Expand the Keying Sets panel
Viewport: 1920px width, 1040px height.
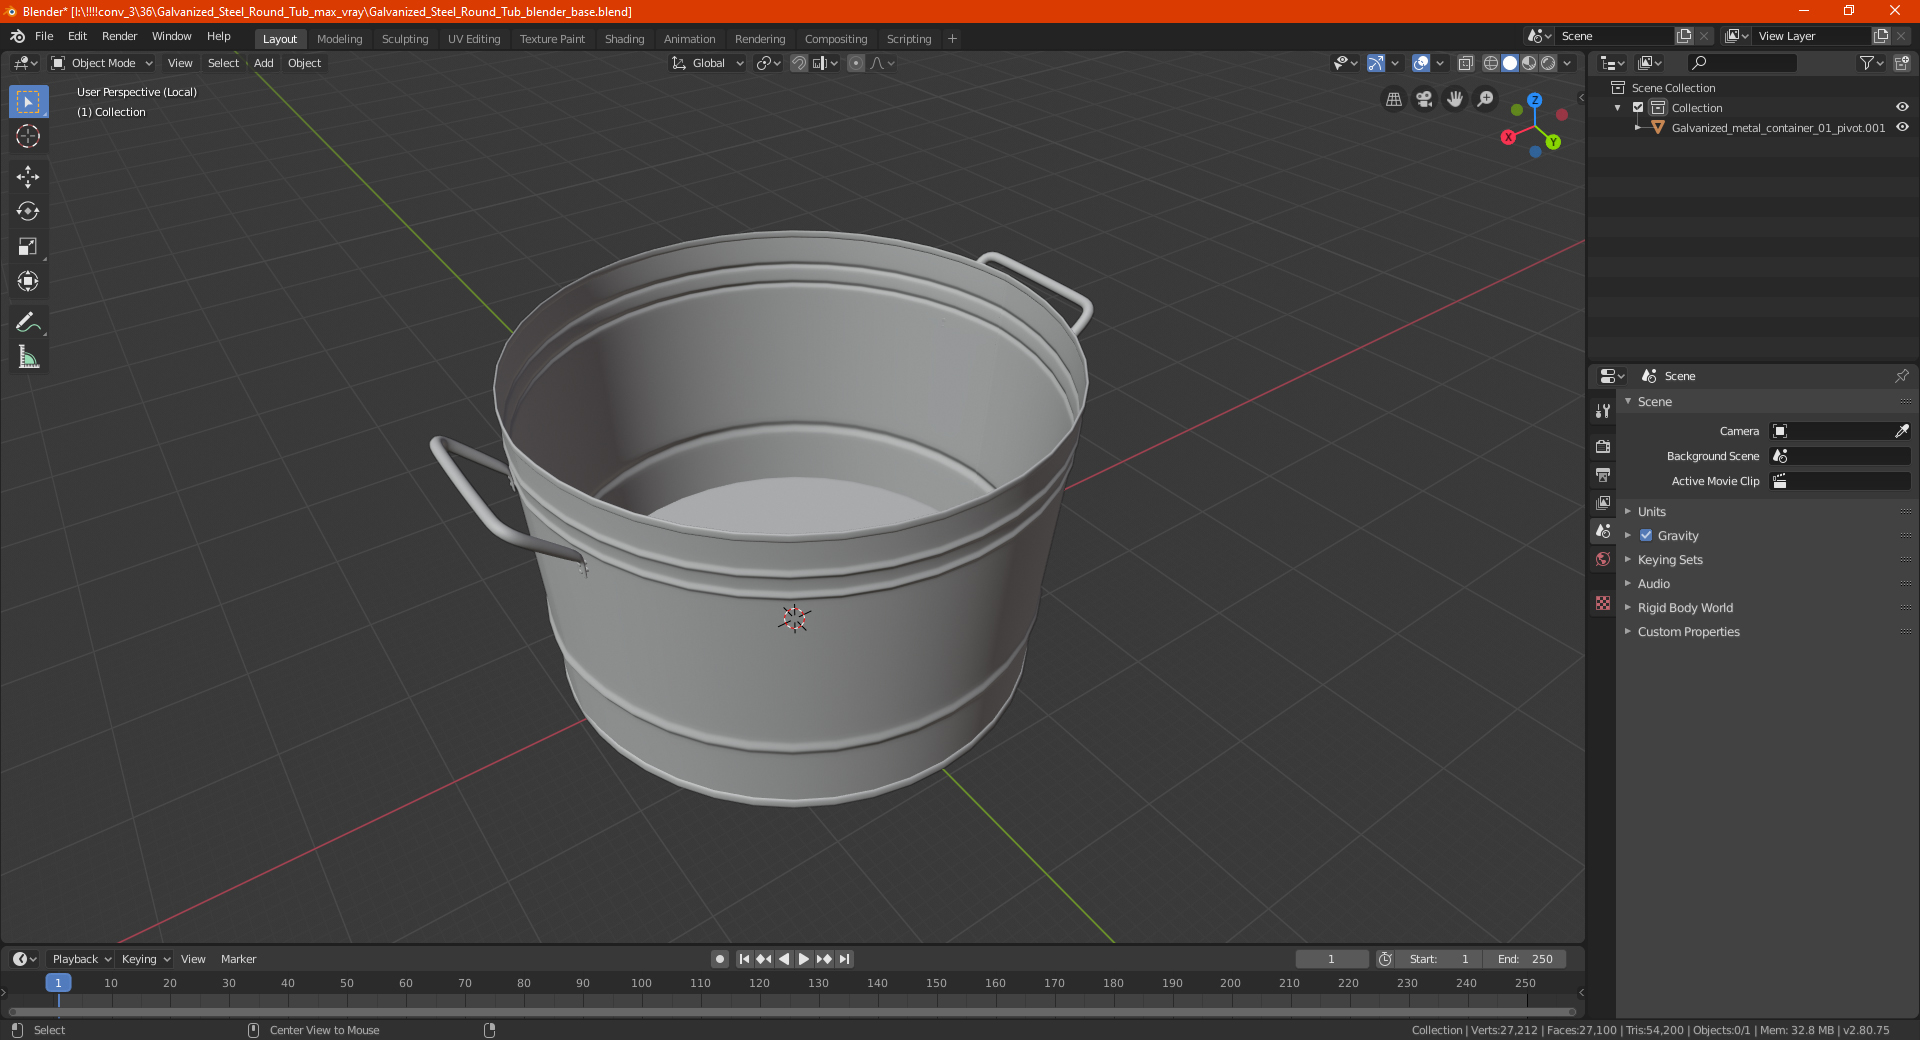(x=1670, y=559)
